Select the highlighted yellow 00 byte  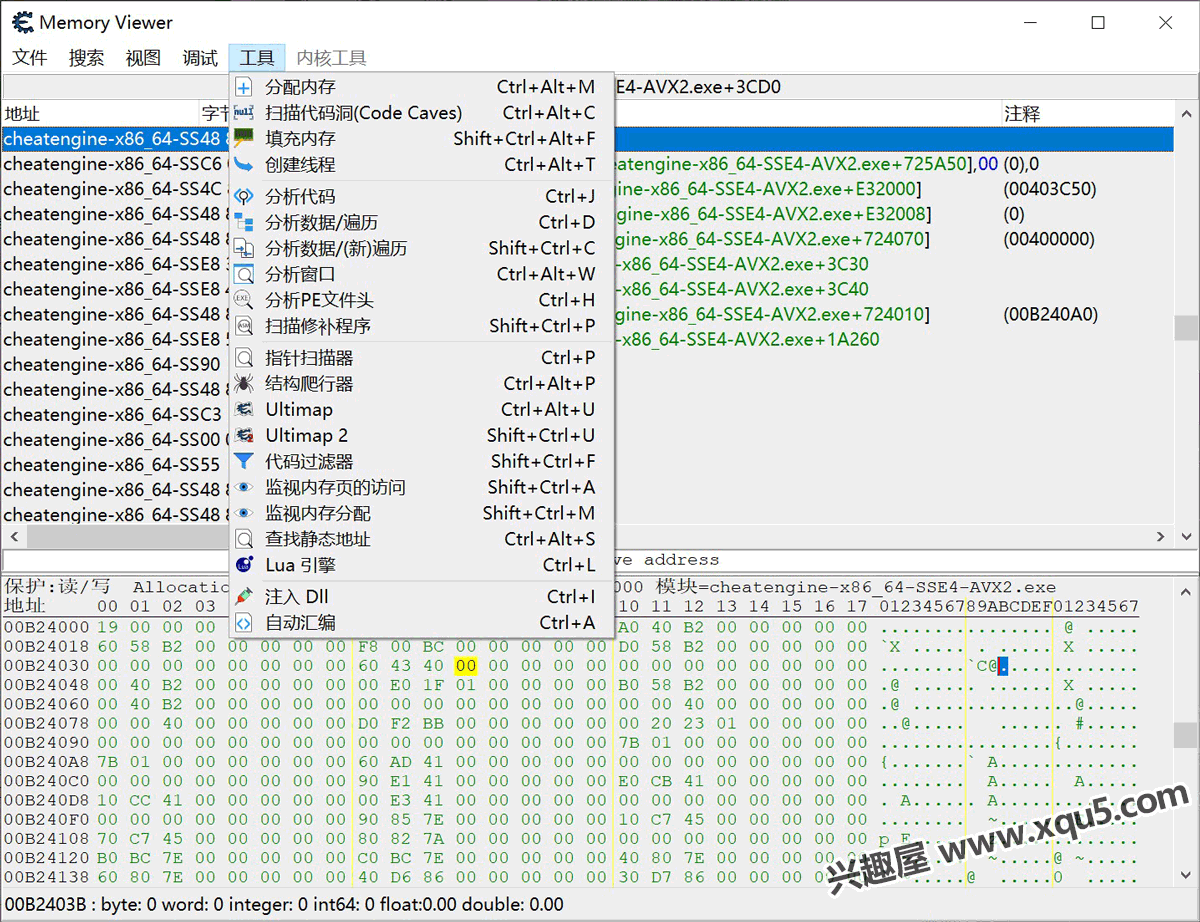tap(466, 666)
